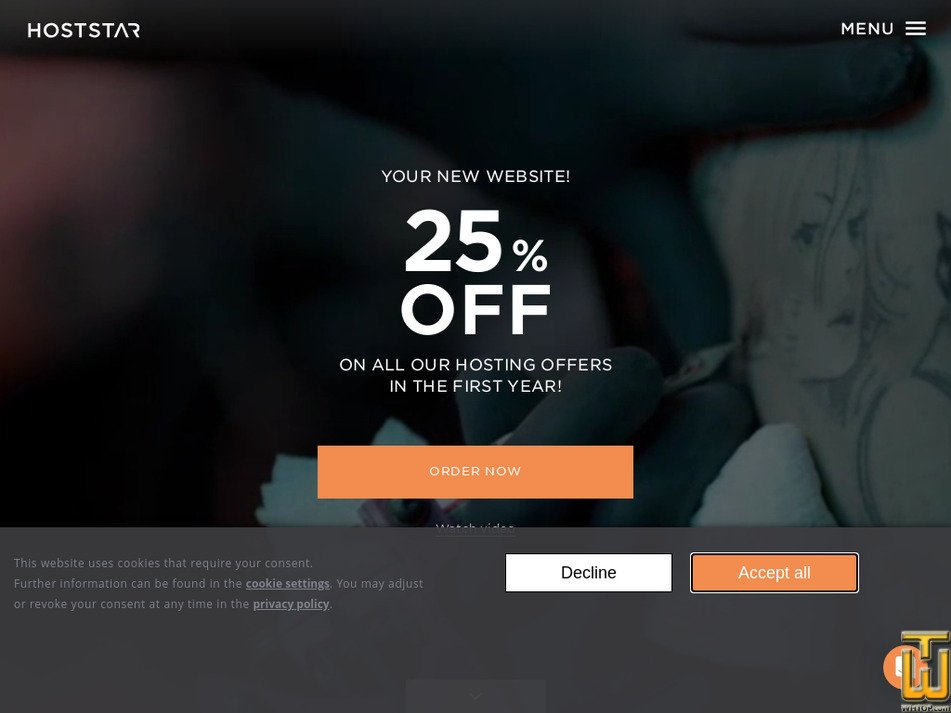Open the hamburger menu icon
The height and width of the screenshot is (713, 951).
tap(915, 28)
